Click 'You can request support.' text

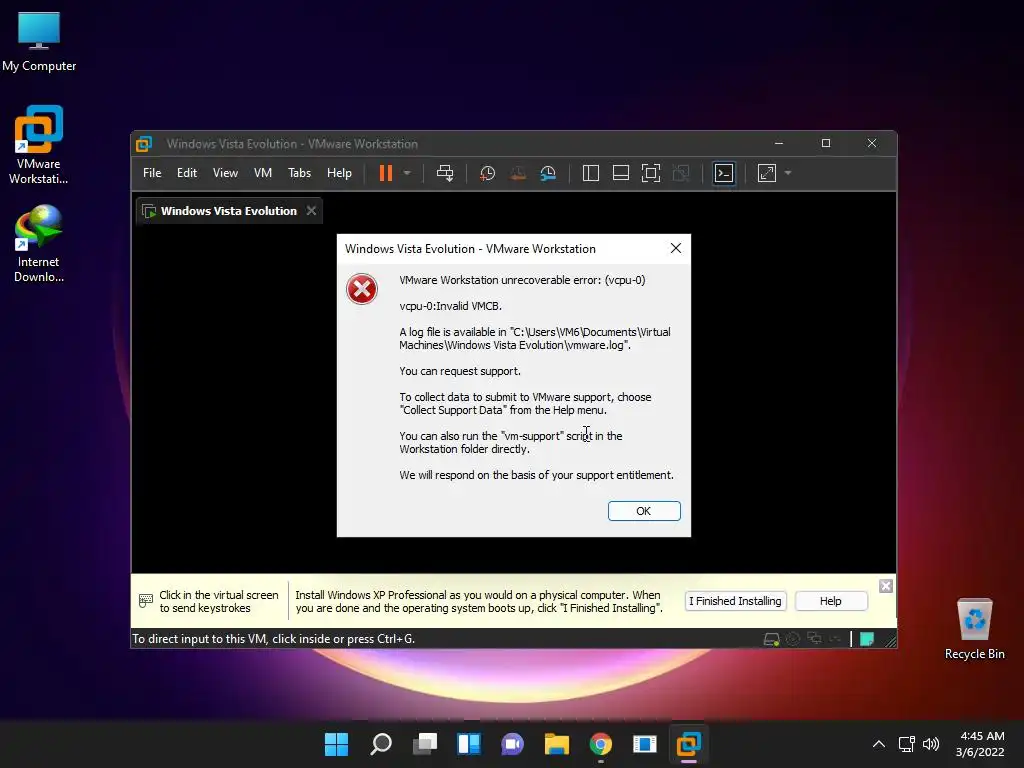point(460,371)
